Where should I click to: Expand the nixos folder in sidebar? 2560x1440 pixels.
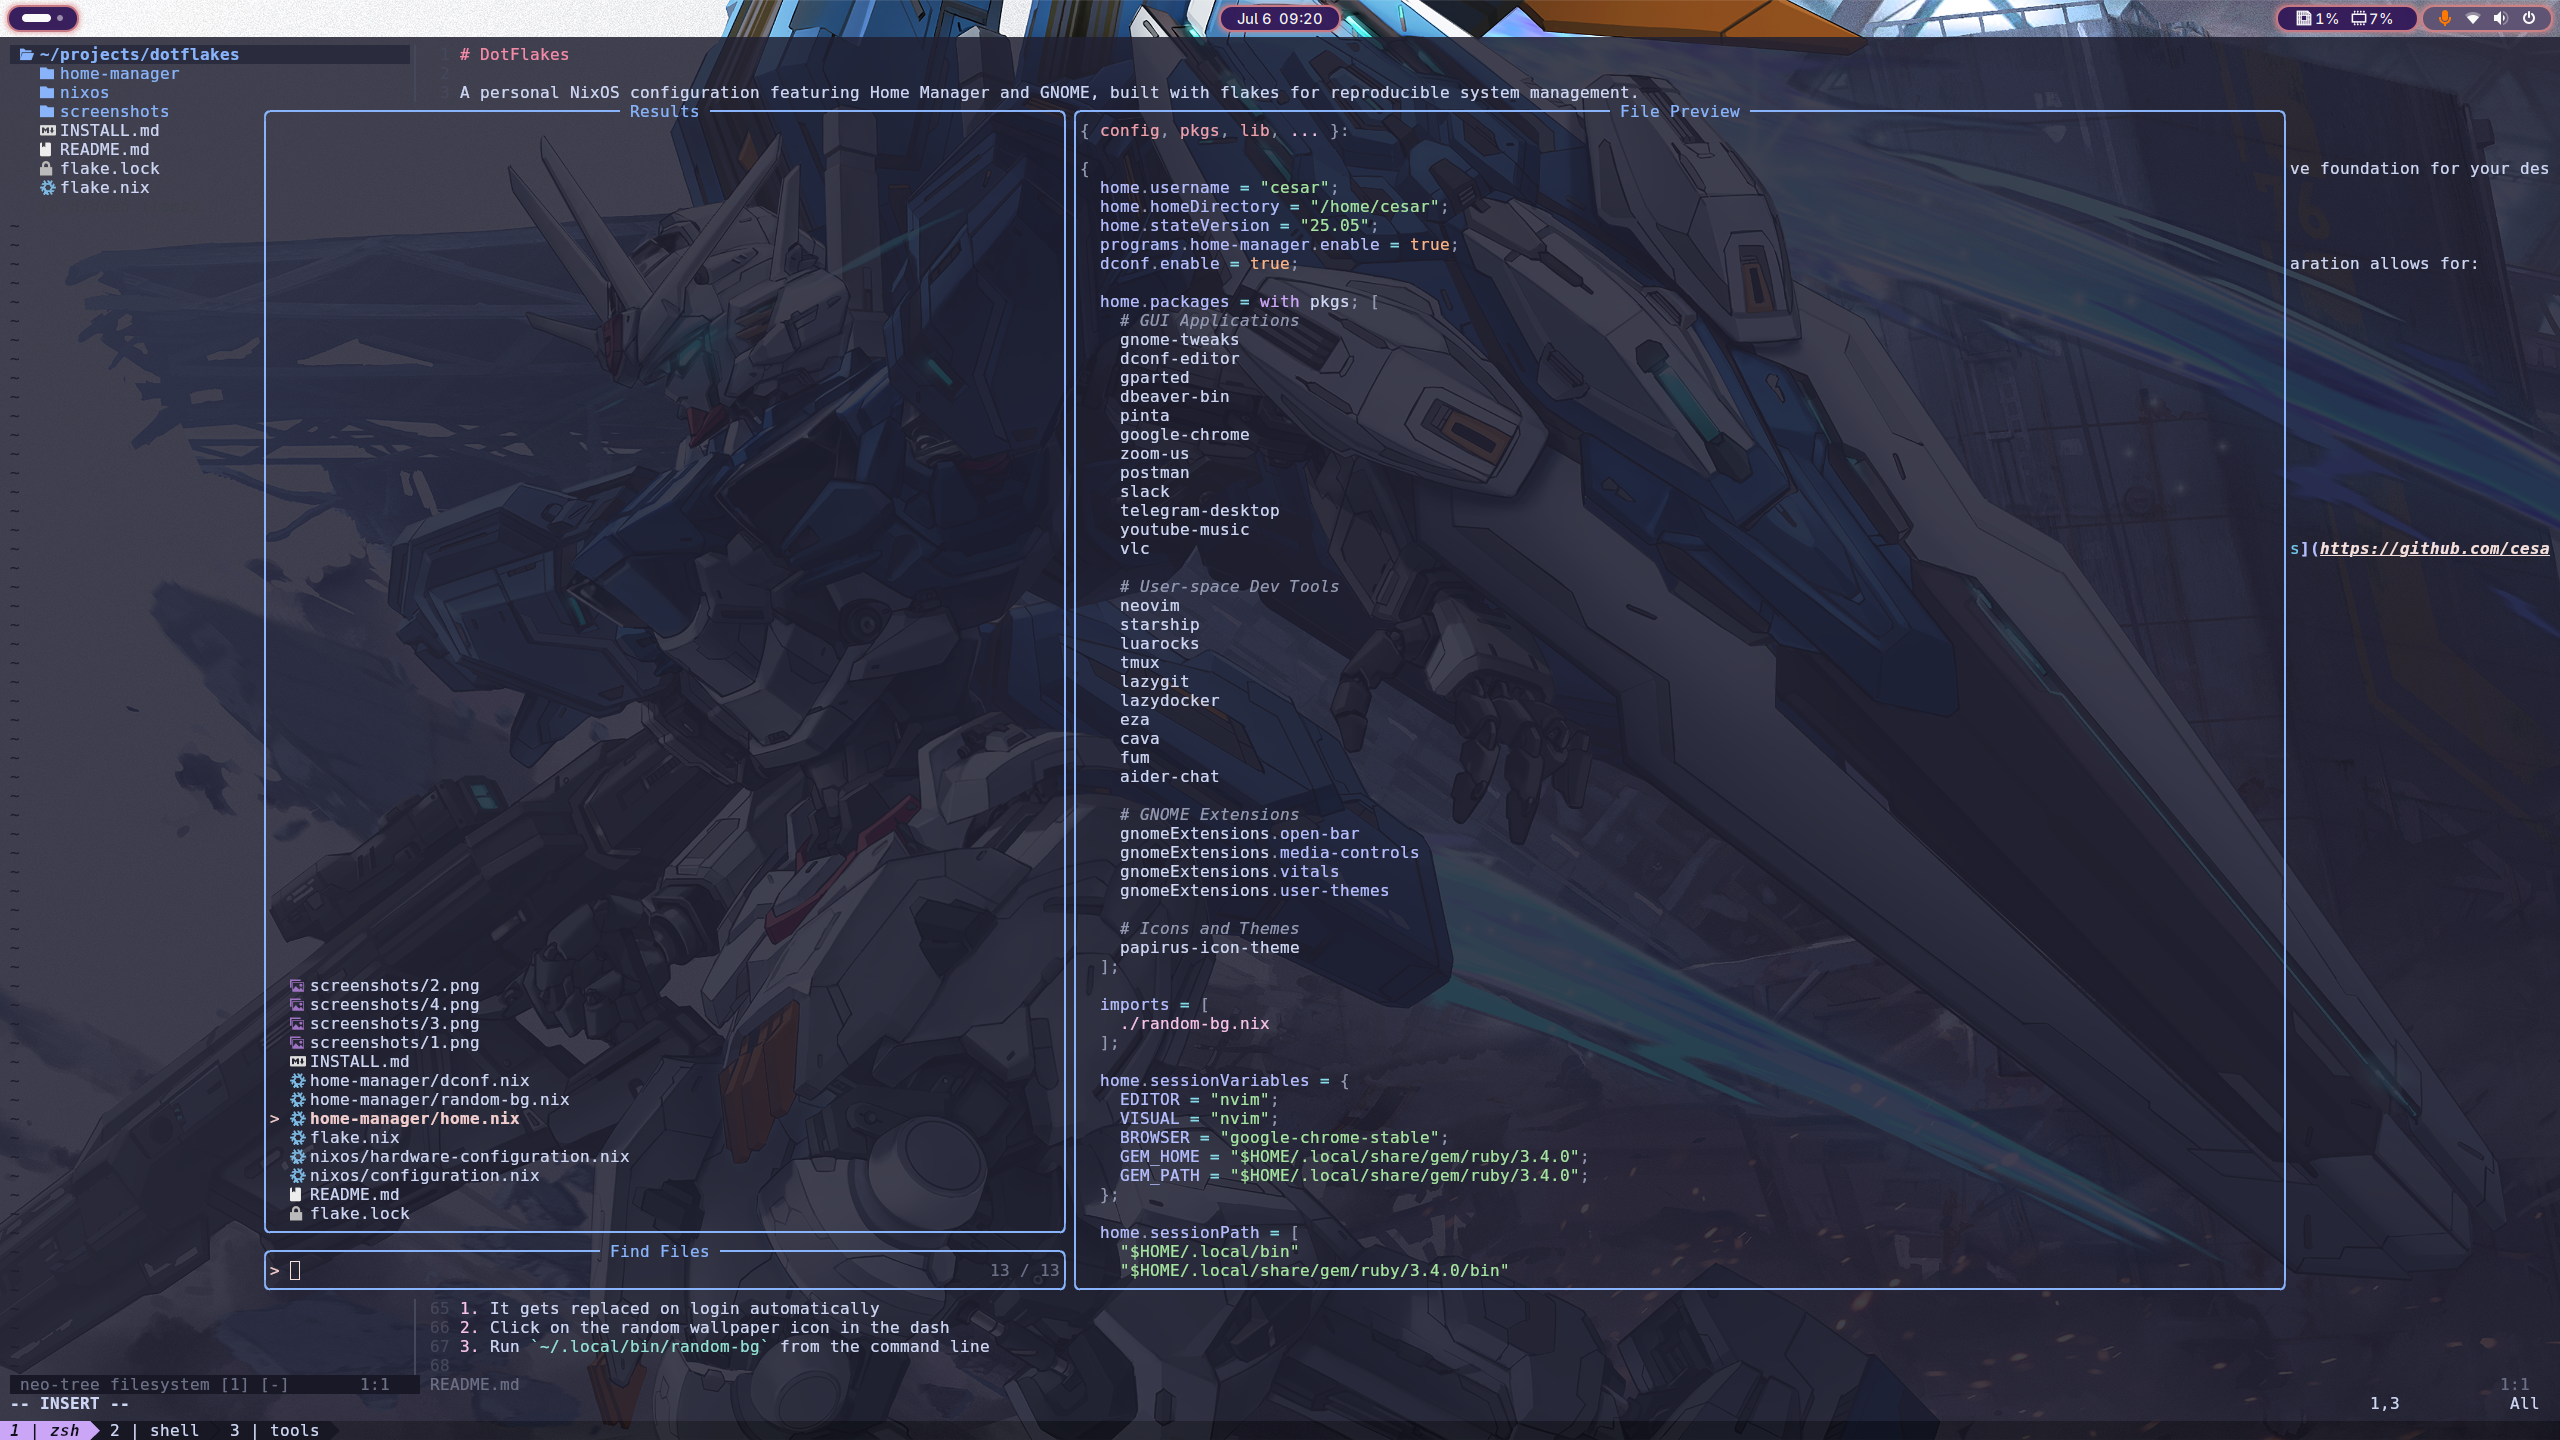[x=83, y=93]
